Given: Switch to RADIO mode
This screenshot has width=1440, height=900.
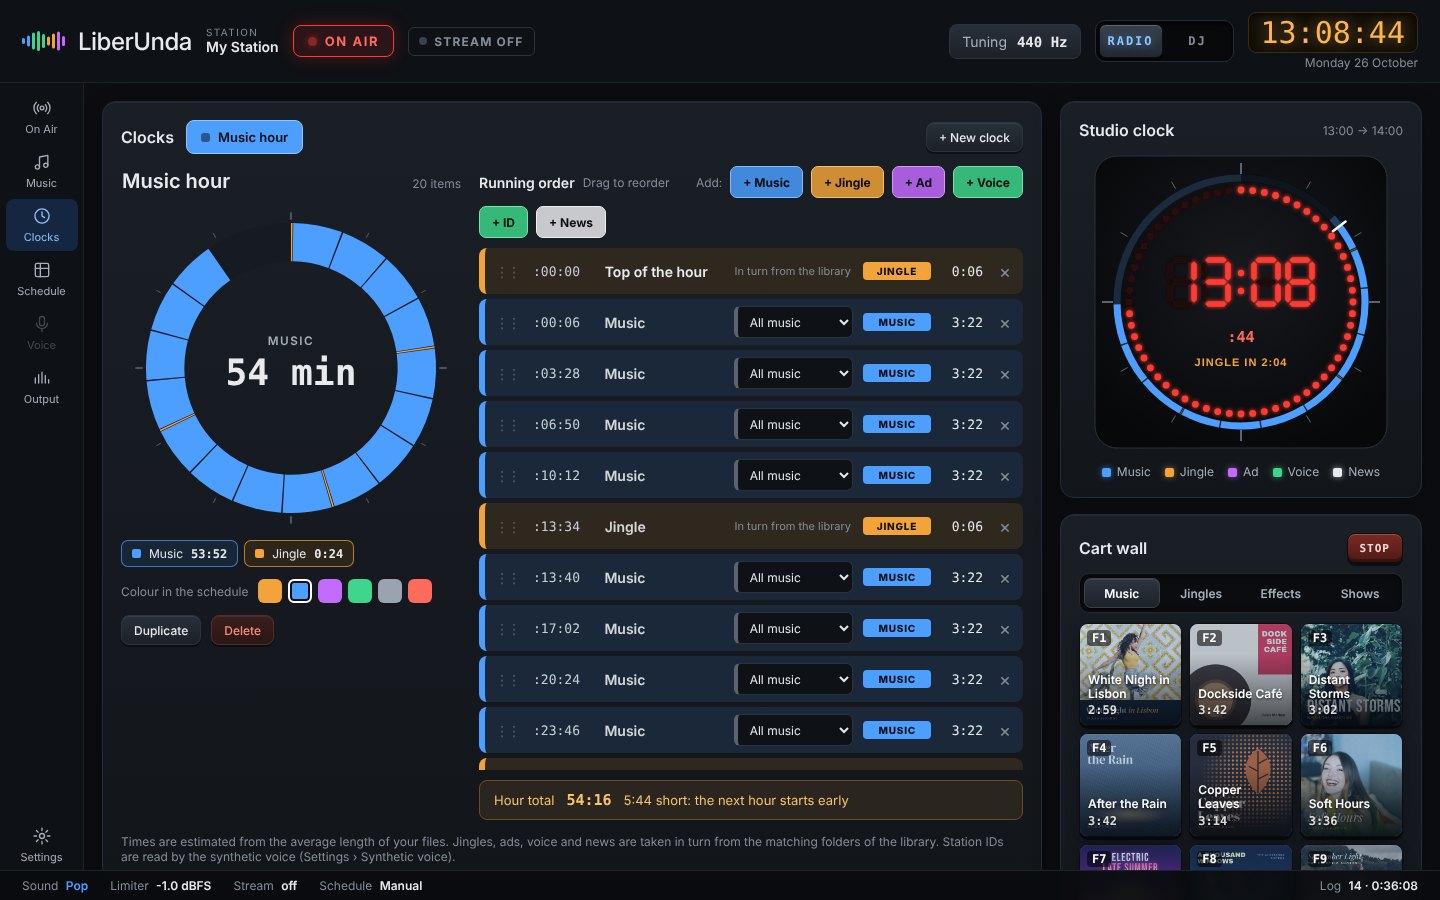Looking at the screenshot, I should (x=1130, y=41).
